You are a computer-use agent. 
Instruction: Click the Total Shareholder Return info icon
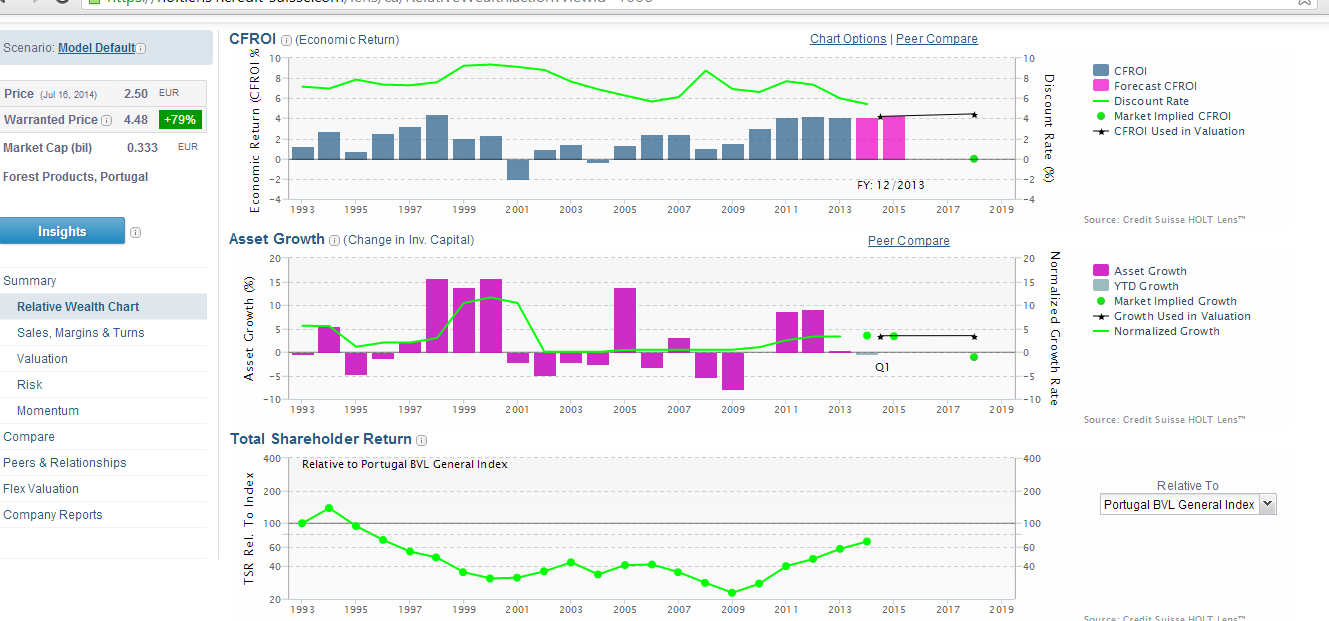(x=422, y=440)
